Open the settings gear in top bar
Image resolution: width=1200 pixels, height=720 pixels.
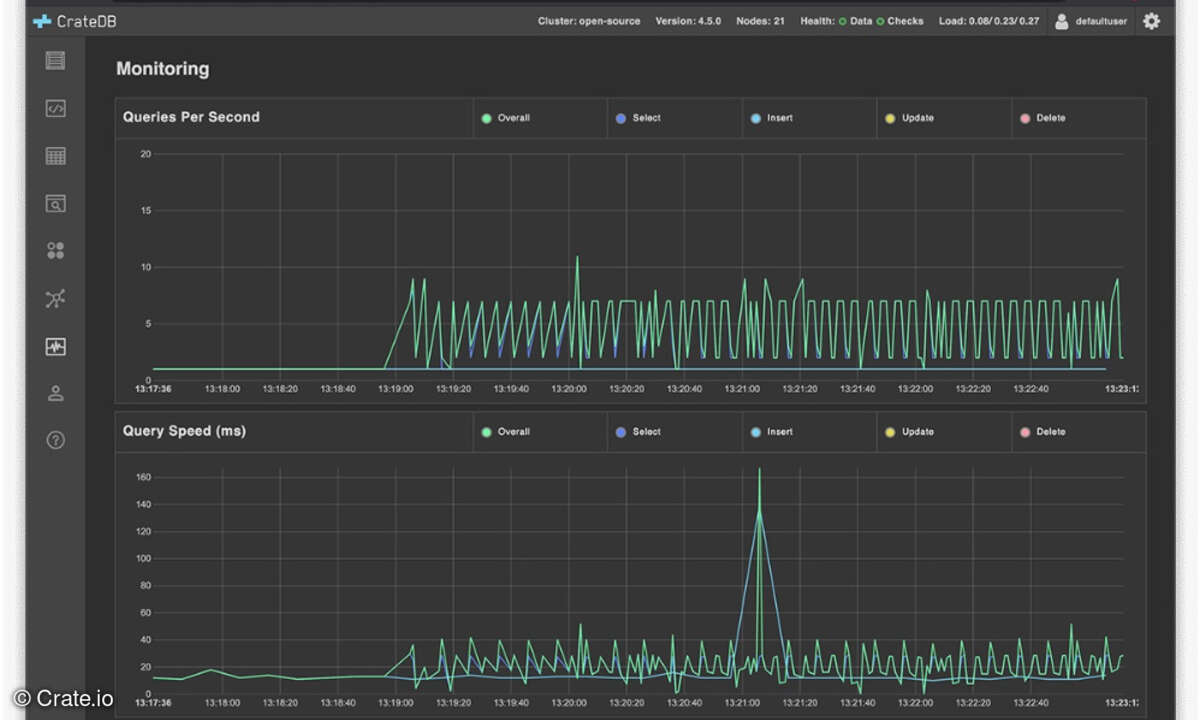(x=1151, y=20)
